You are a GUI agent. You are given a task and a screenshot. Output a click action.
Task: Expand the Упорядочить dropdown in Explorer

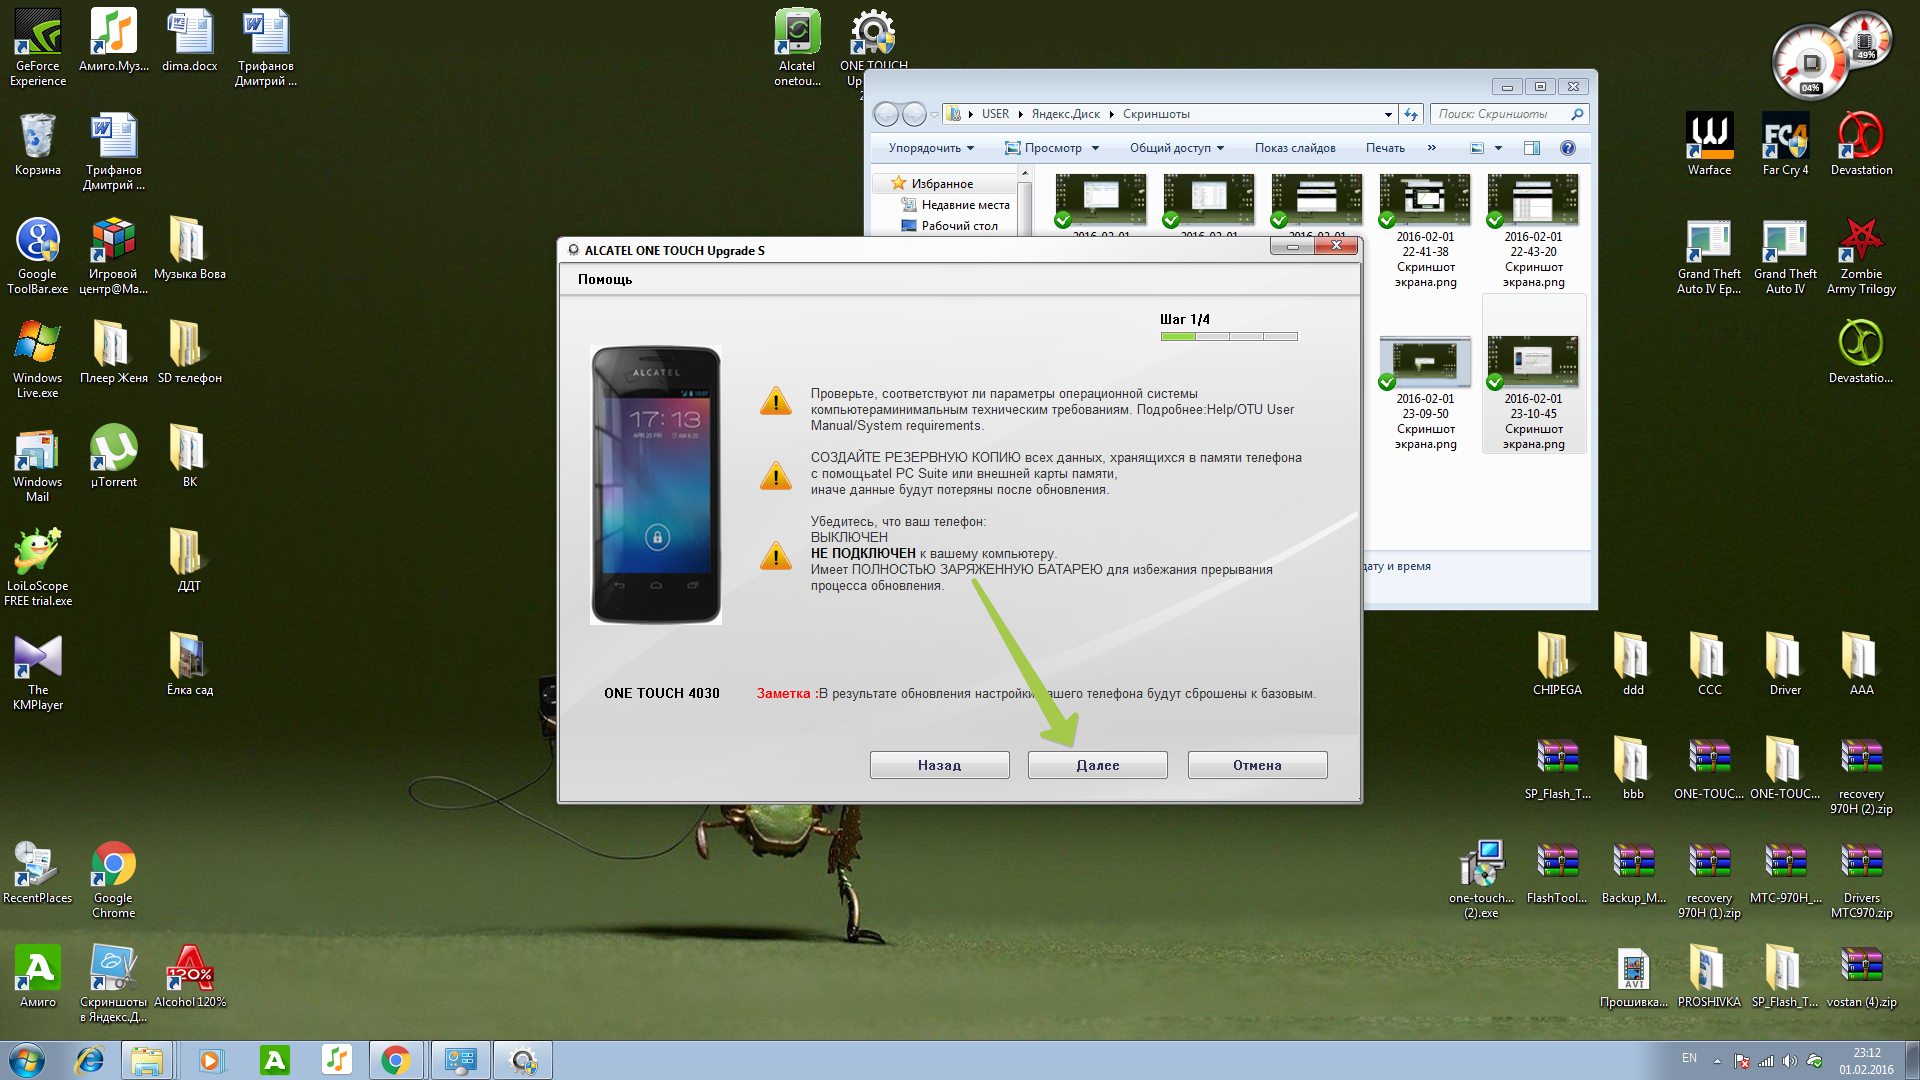(931, 148)
